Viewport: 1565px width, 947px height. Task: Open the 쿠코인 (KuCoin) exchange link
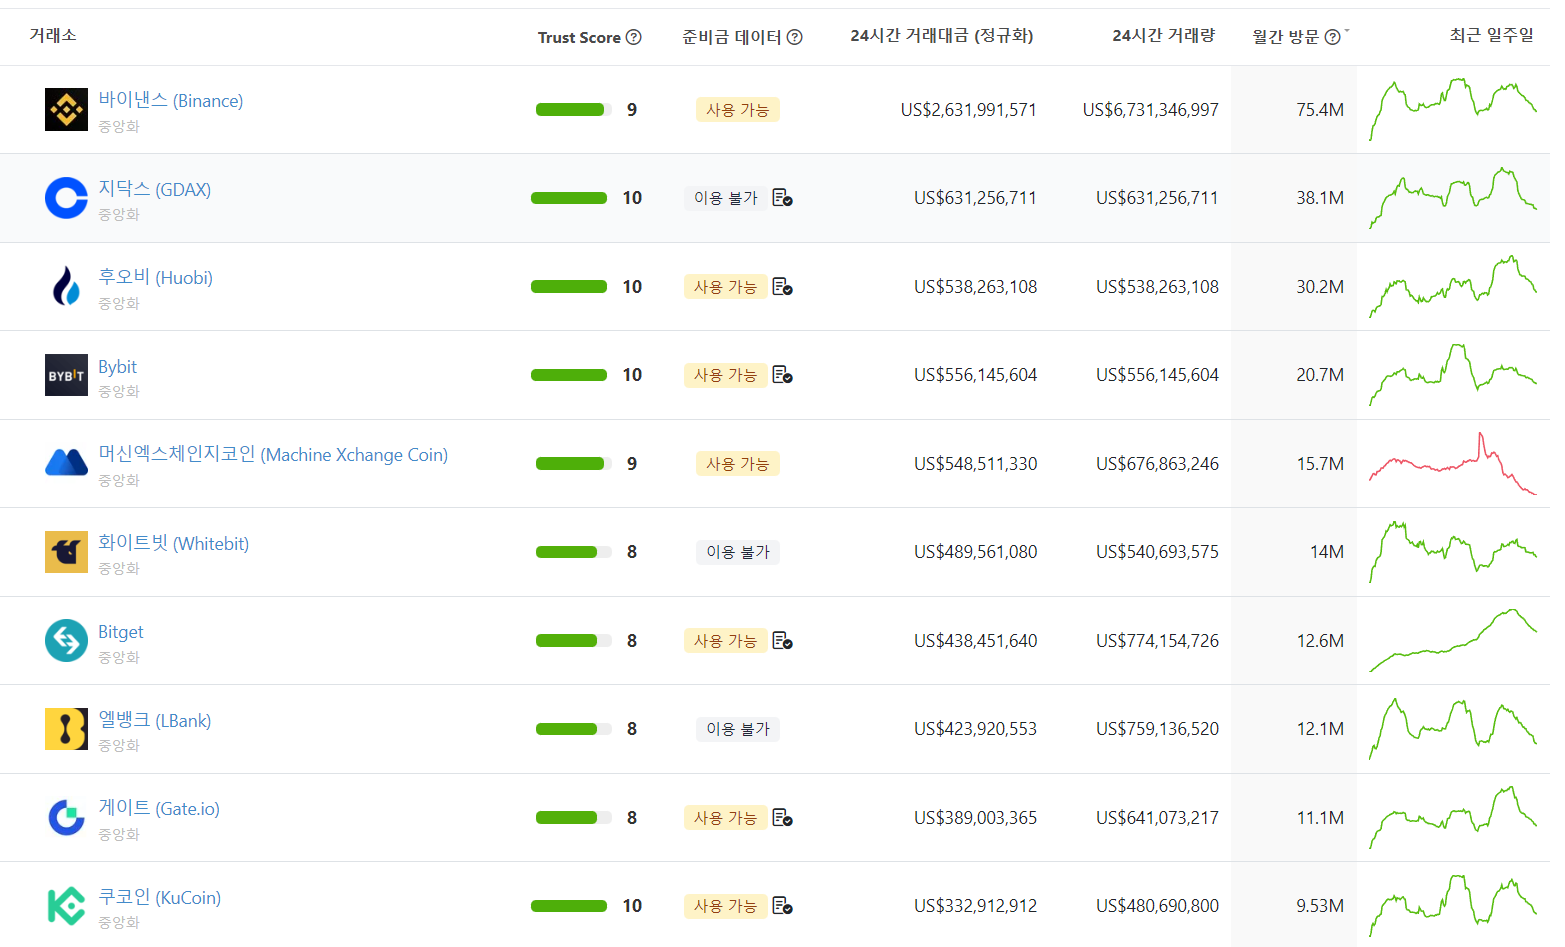point(160,897)
